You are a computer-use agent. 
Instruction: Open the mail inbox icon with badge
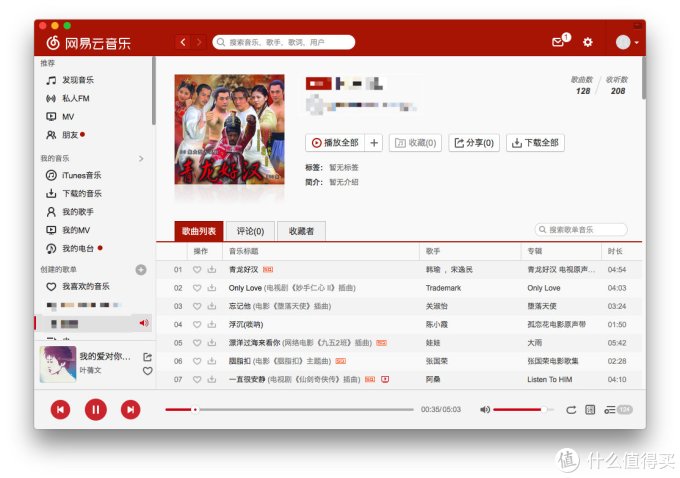(x=560, y=41)
